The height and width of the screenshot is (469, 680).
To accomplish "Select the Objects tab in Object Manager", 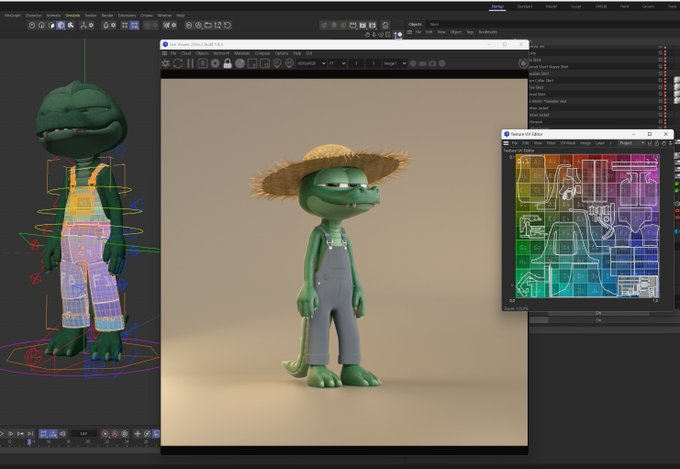I will (415, 24).
